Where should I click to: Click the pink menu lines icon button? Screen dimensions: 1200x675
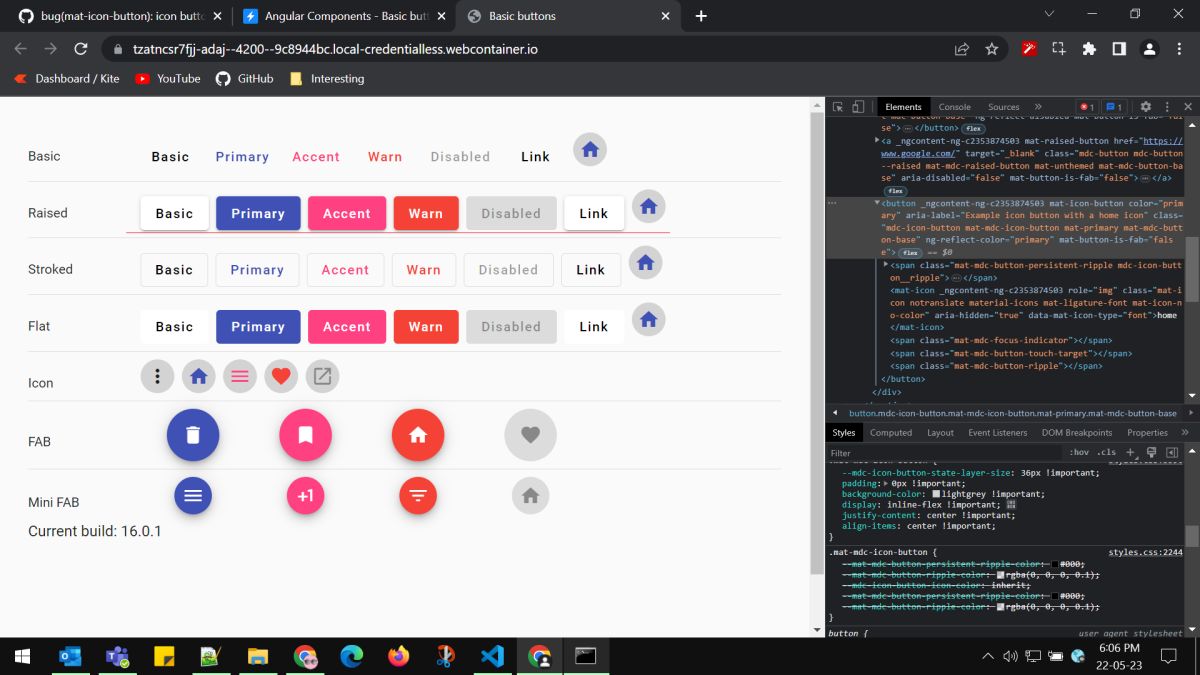click(240, 376)
